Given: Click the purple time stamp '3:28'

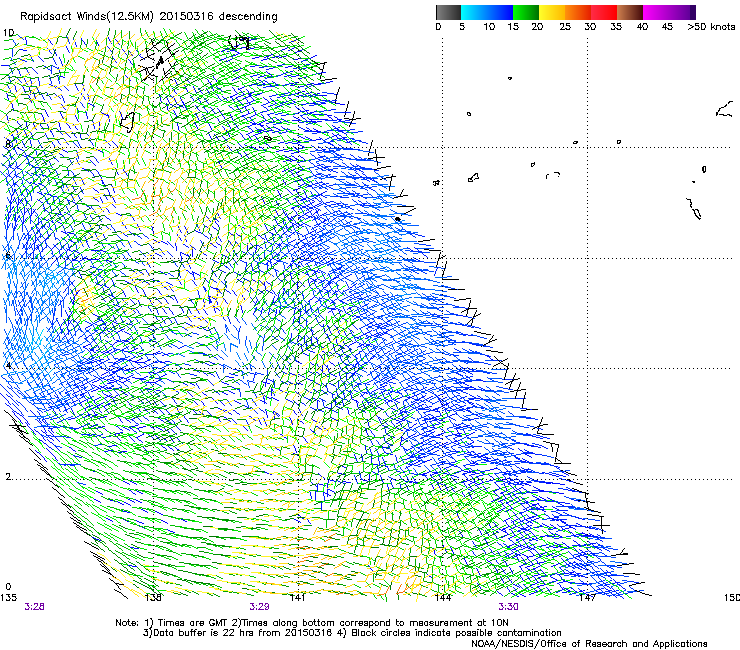Looking at the screenshot, I should click(34, 607).
